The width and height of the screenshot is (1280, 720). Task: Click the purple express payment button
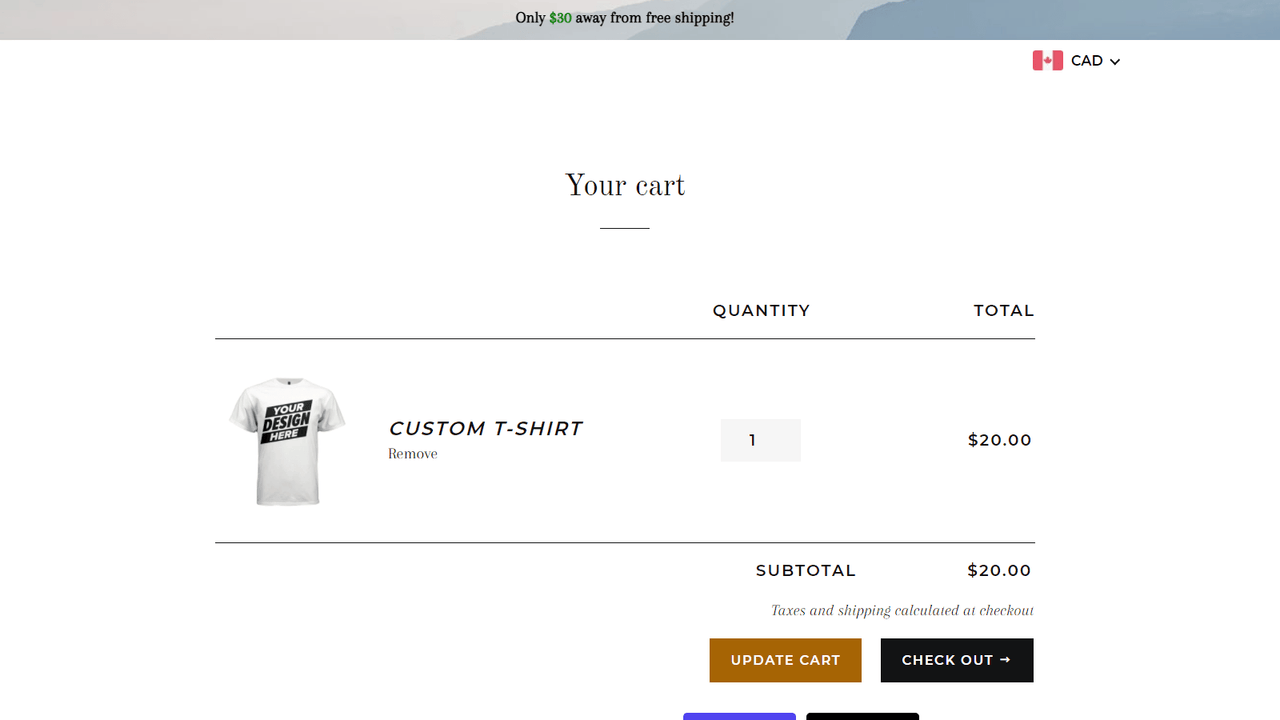739,716
